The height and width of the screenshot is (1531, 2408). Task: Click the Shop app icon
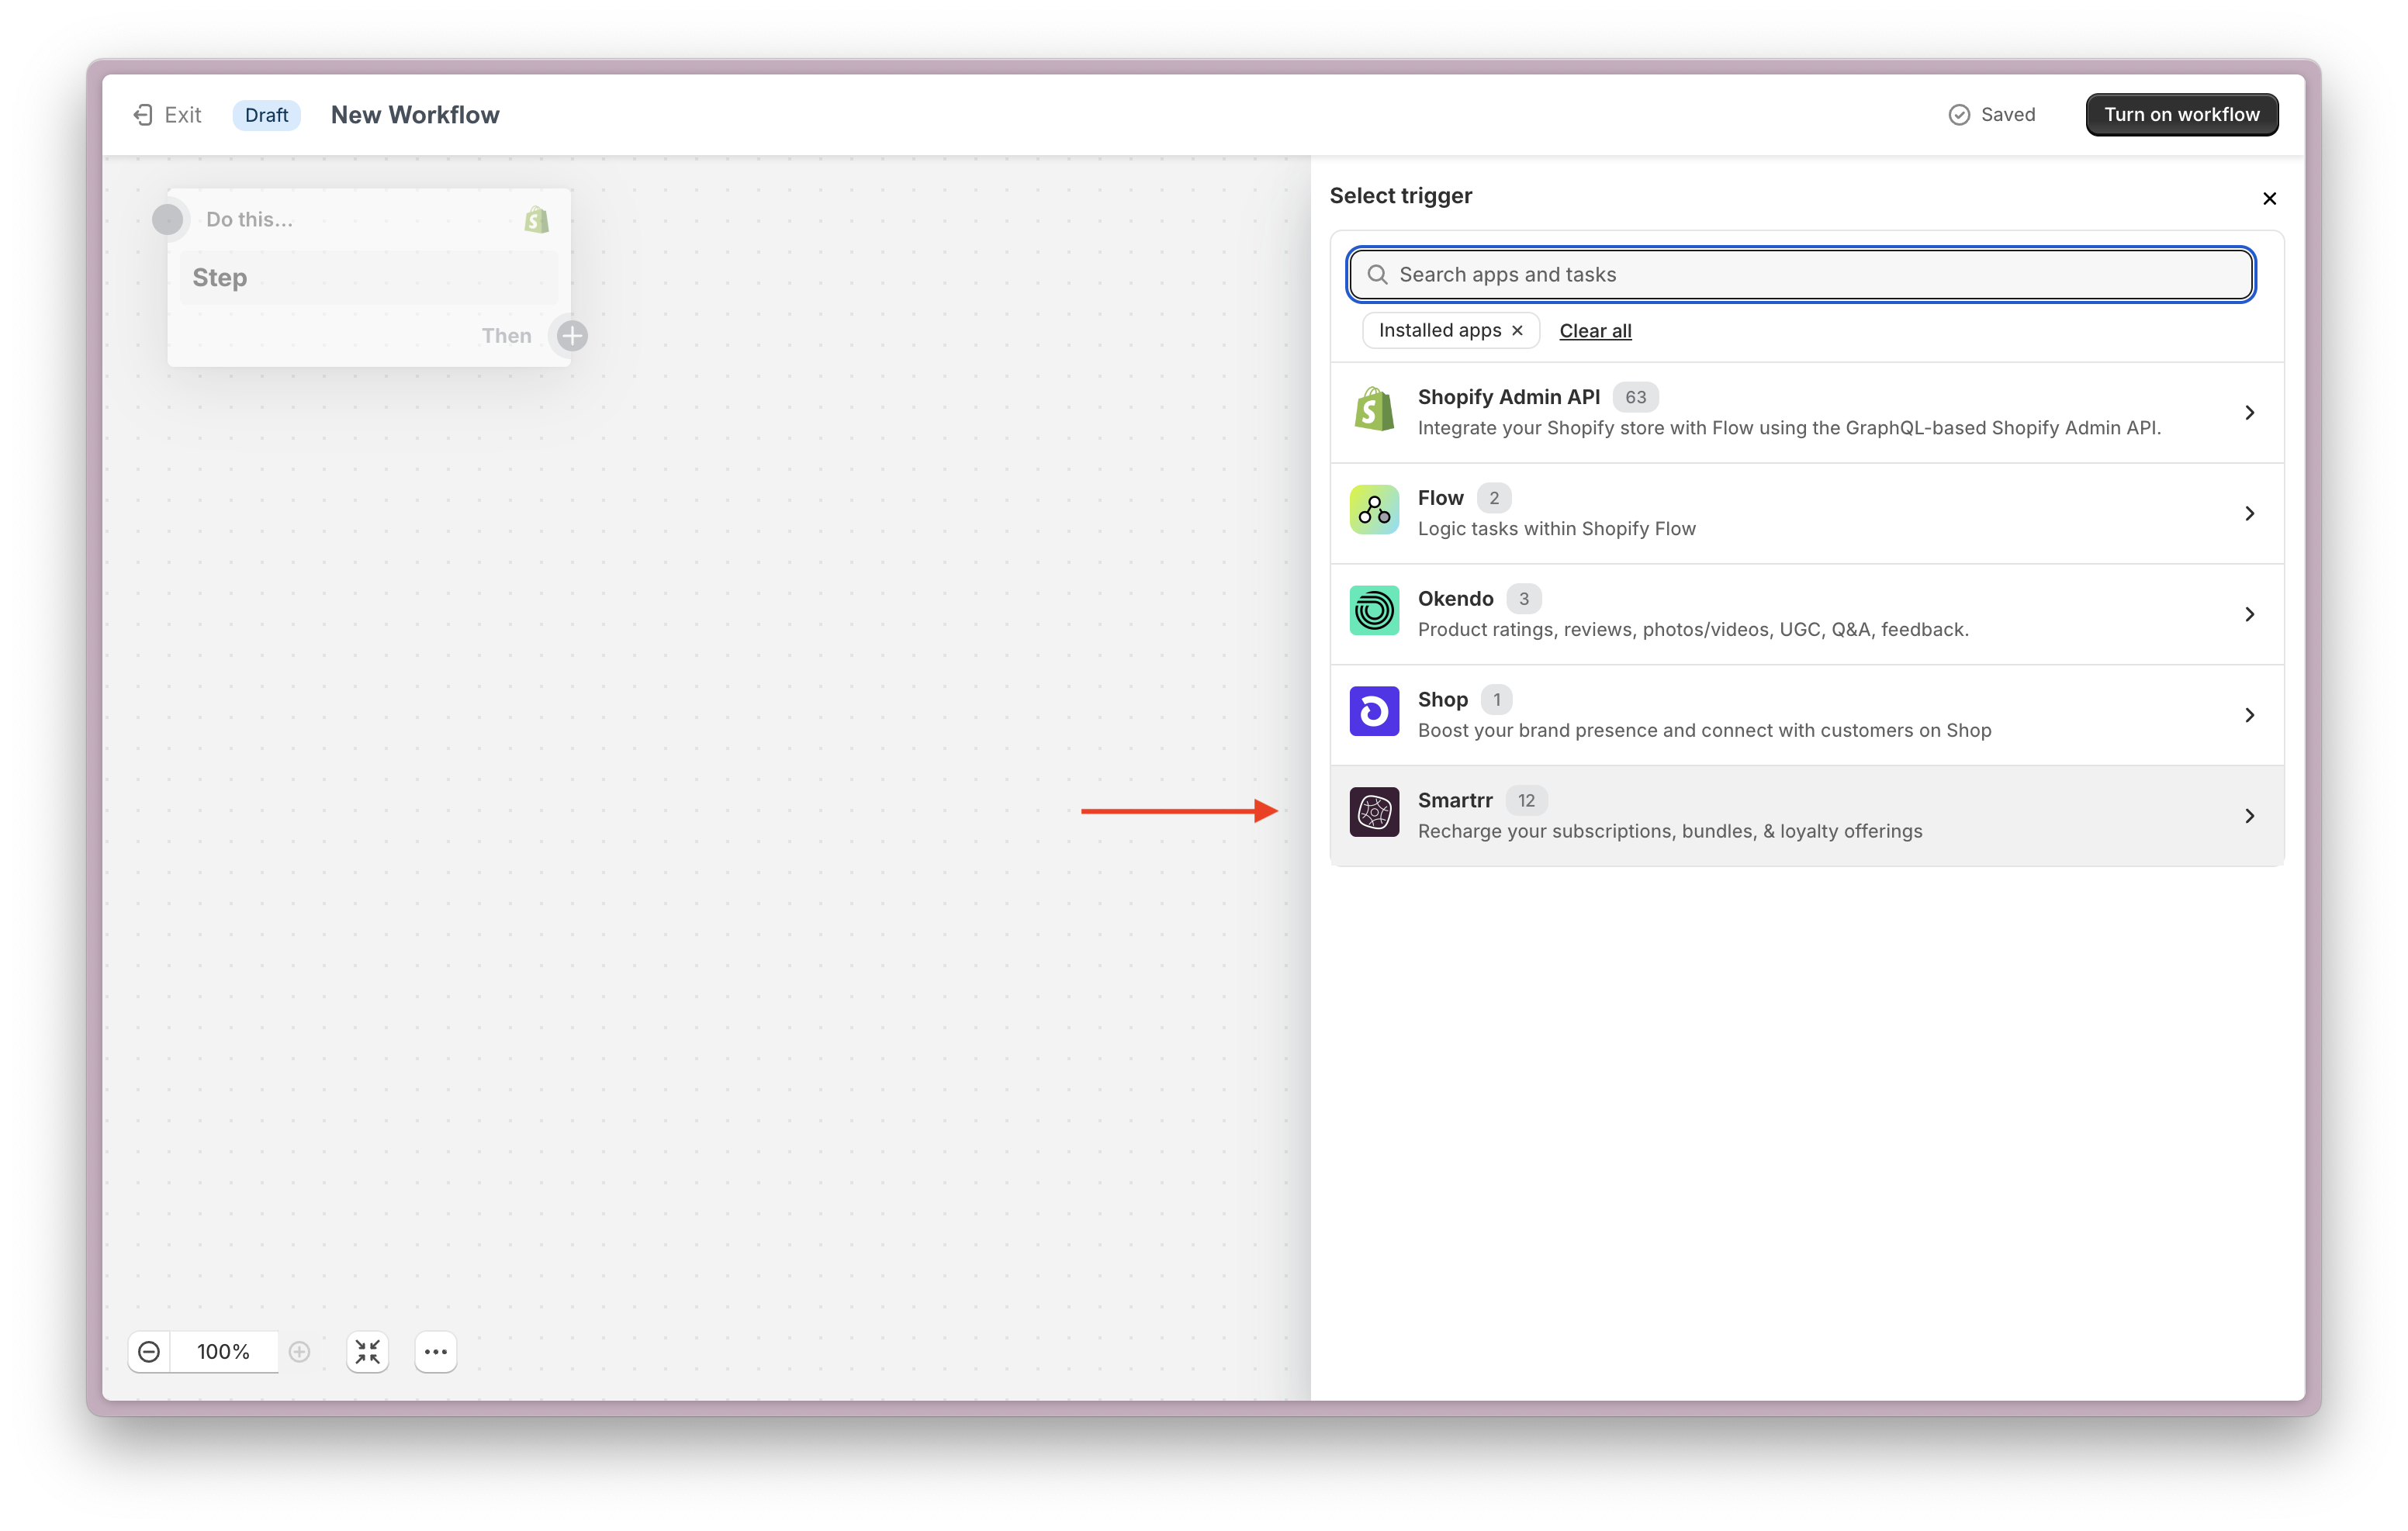pos(1374,712)
